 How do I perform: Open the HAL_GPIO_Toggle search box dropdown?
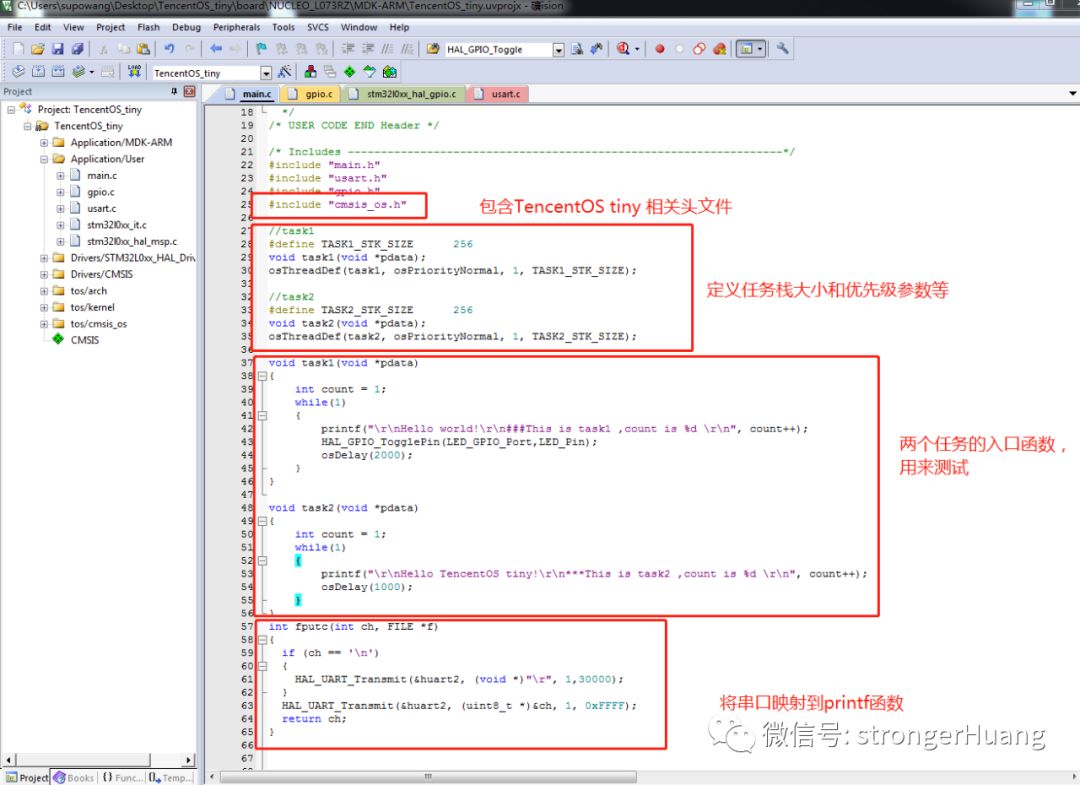coord(559,50)
